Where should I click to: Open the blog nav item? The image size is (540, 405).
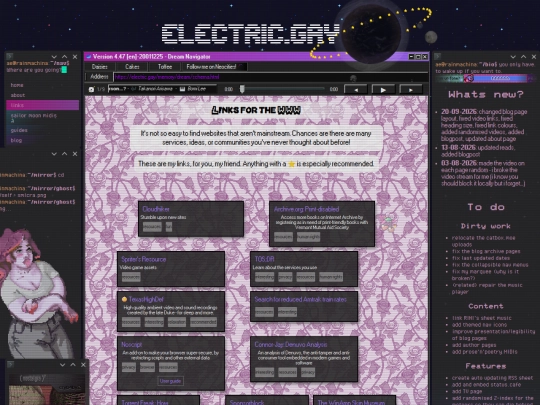coord(16,140)
